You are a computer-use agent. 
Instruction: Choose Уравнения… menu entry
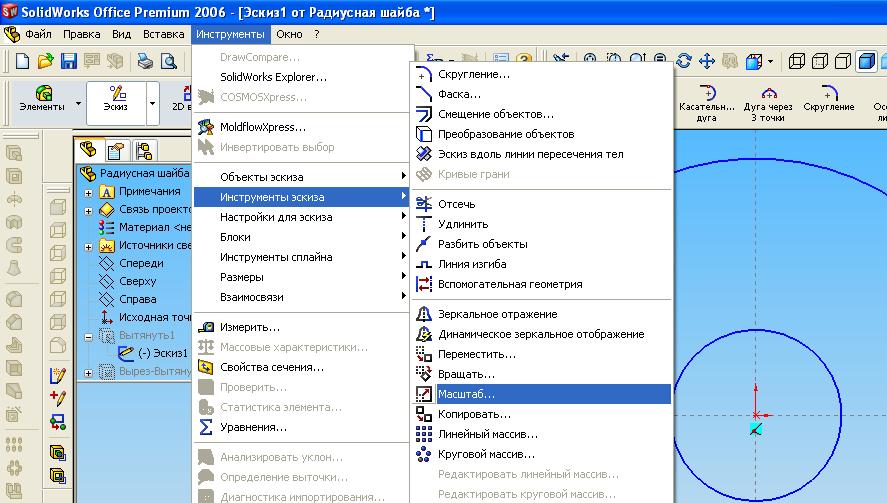(301, 427)
